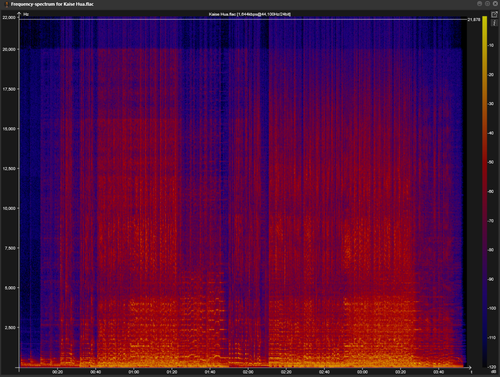This screenshot has height=377, width=500.
Task: Click the -50 dB scale label
Action: [x=491, y=162]
